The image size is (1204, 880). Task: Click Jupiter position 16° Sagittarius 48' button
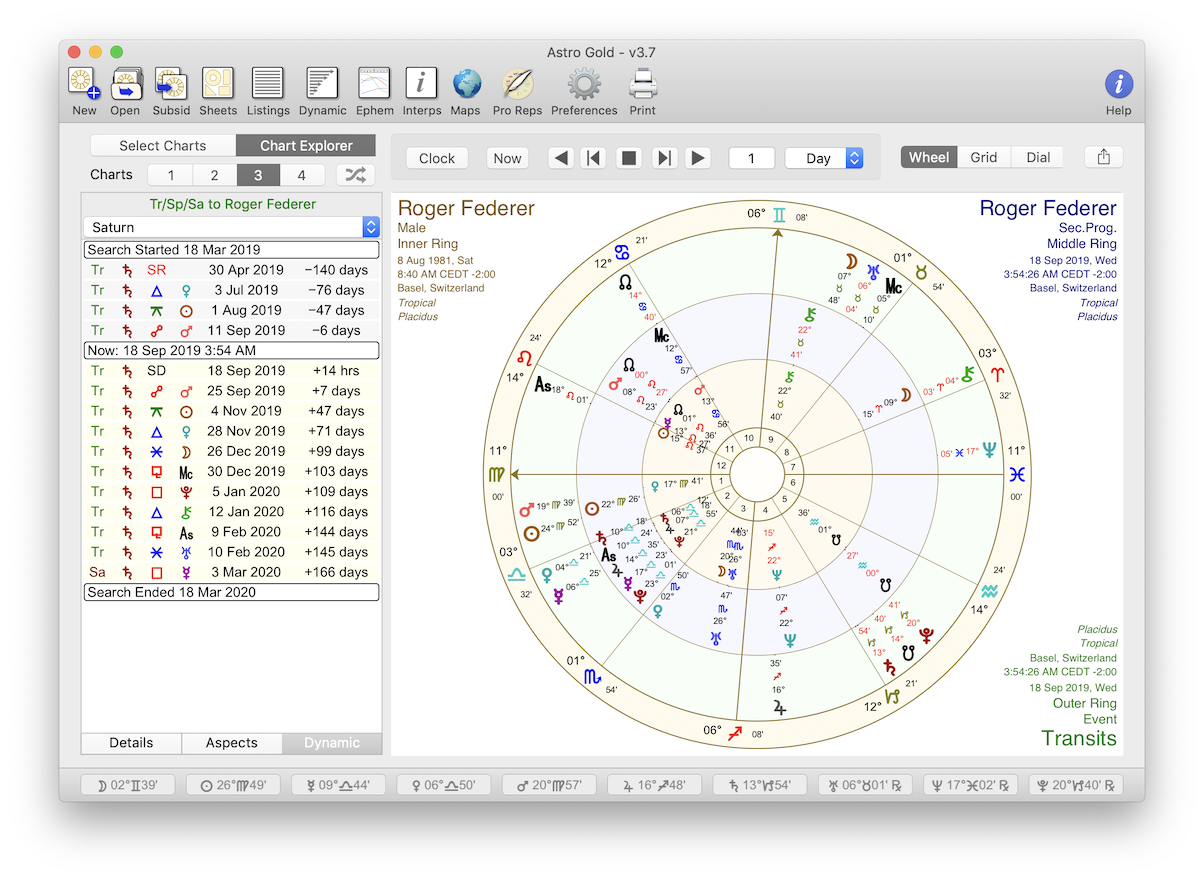(x=654, y=786)
